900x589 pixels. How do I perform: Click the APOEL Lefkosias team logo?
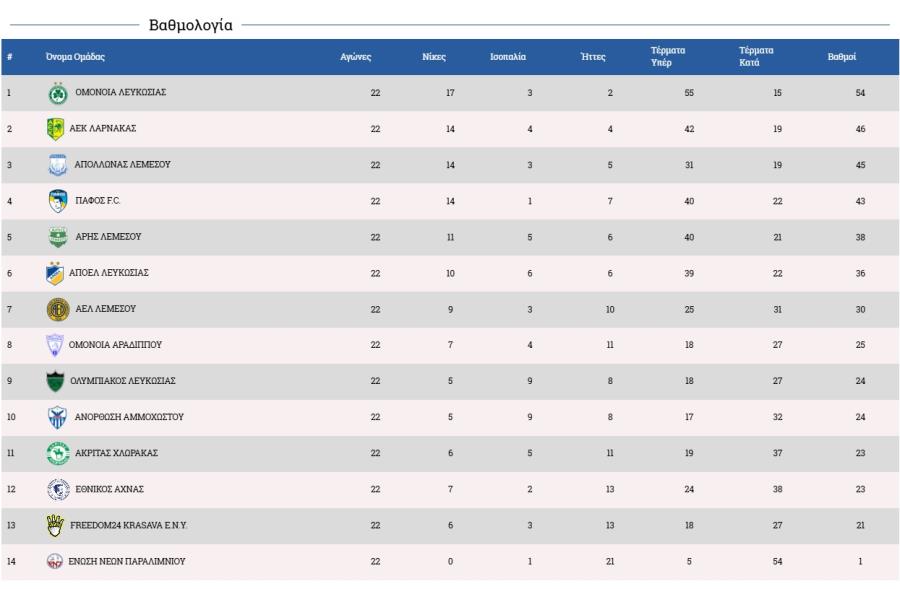56,273
